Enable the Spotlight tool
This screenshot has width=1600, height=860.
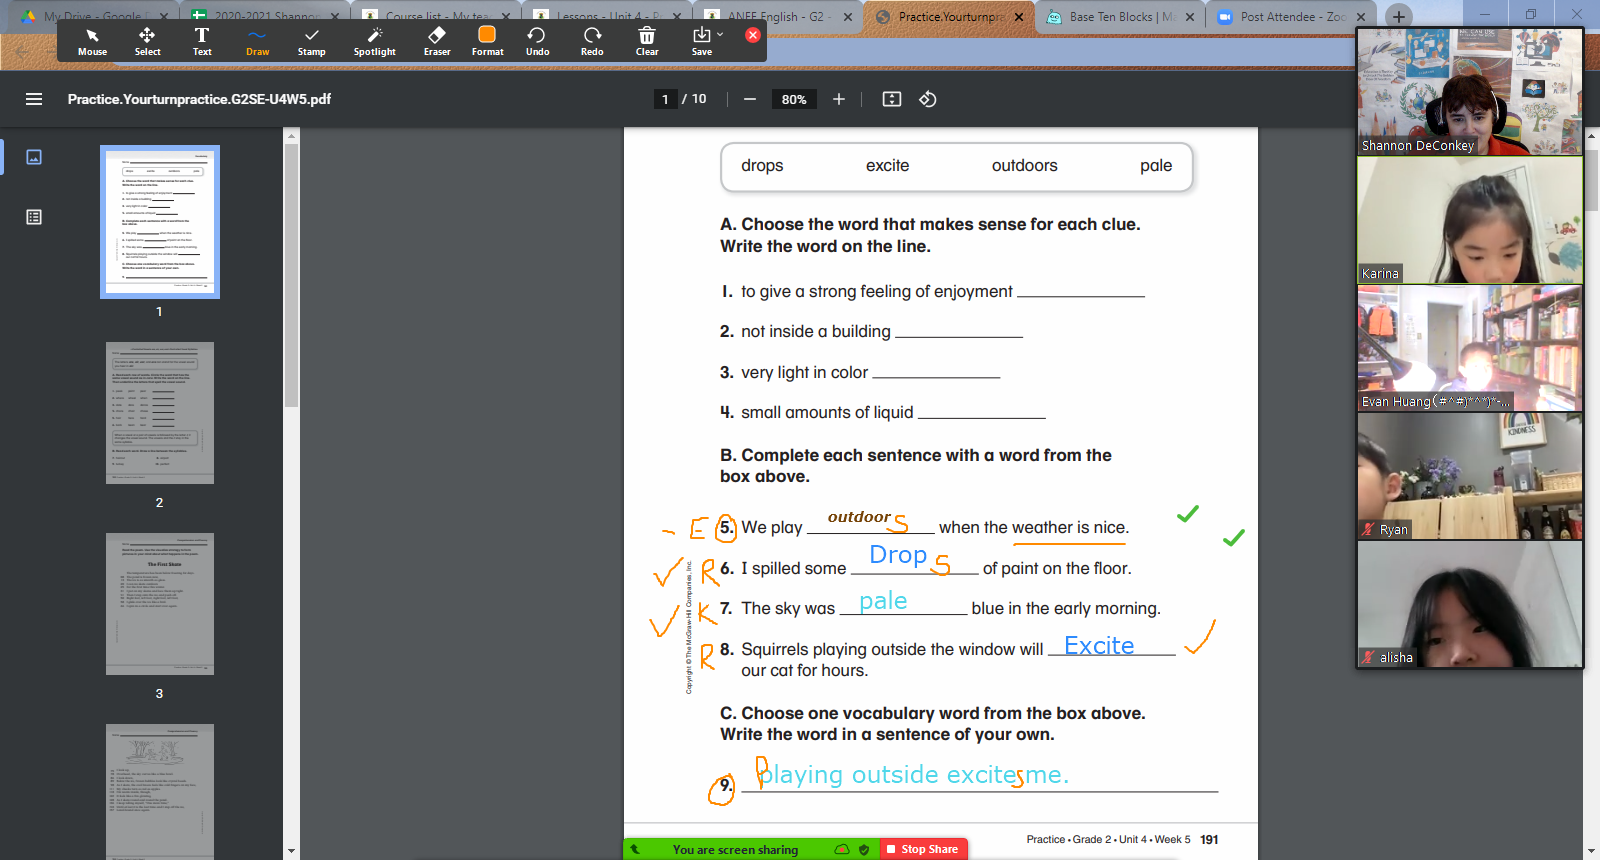pyautogui.click(x=374, y=42)
